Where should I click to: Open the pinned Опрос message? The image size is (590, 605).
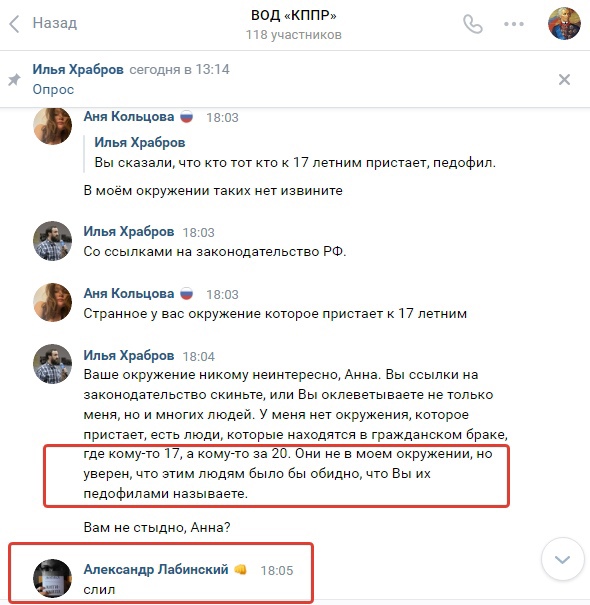(x=53, y=89)
